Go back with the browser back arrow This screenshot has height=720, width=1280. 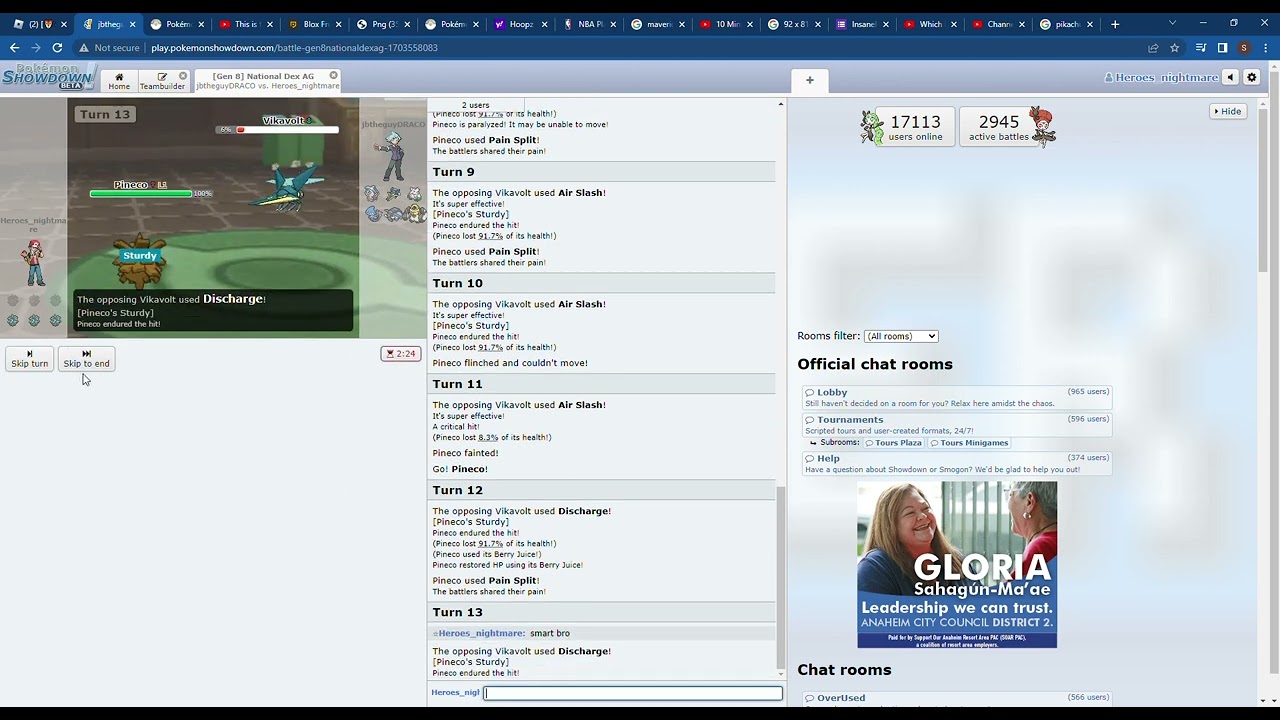coord(14,47)
